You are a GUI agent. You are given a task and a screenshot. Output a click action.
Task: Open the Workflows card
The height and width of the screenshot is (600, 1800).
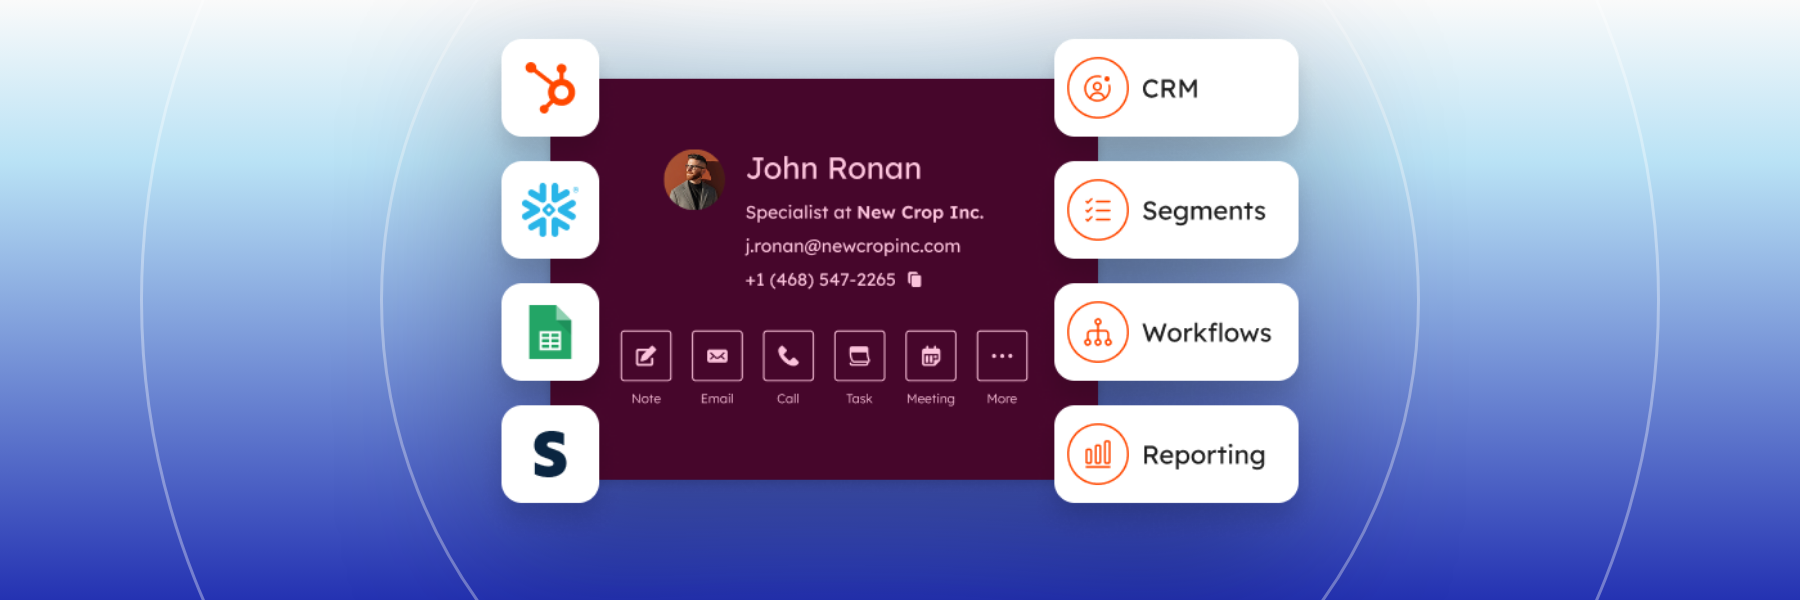click(x=1176, y=332)
